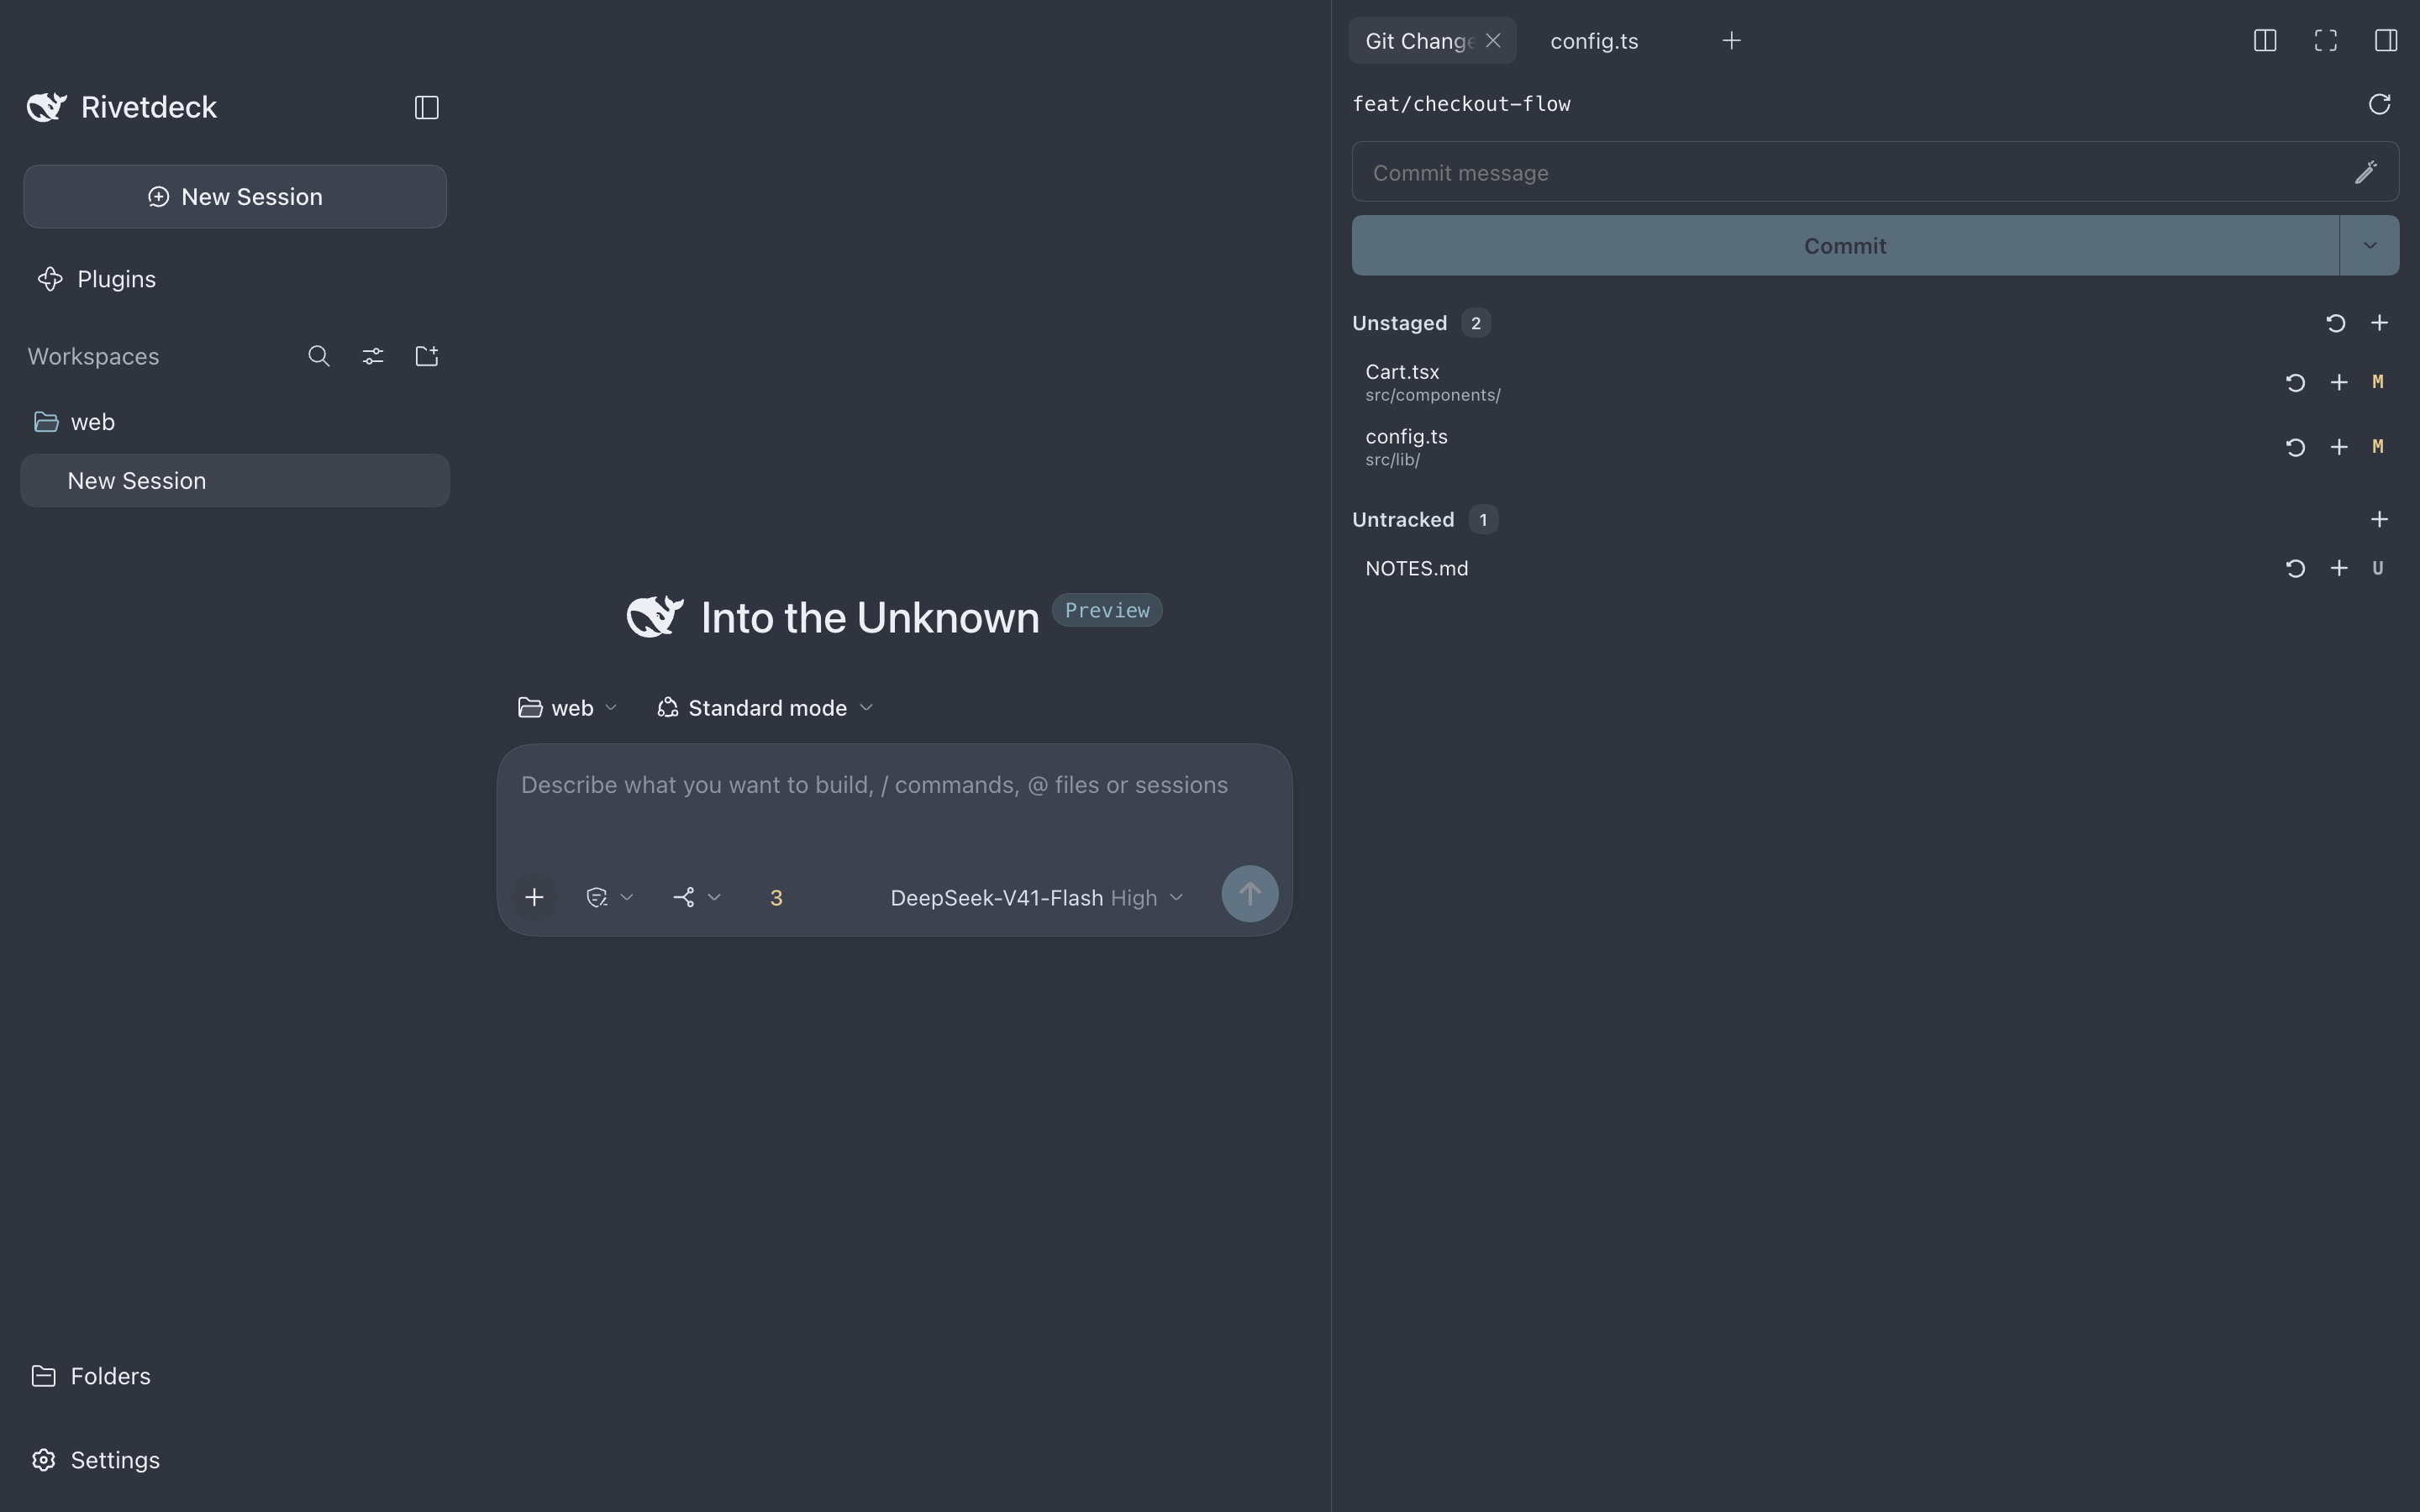Stage all untracked files plus icon

point(2379,519)
